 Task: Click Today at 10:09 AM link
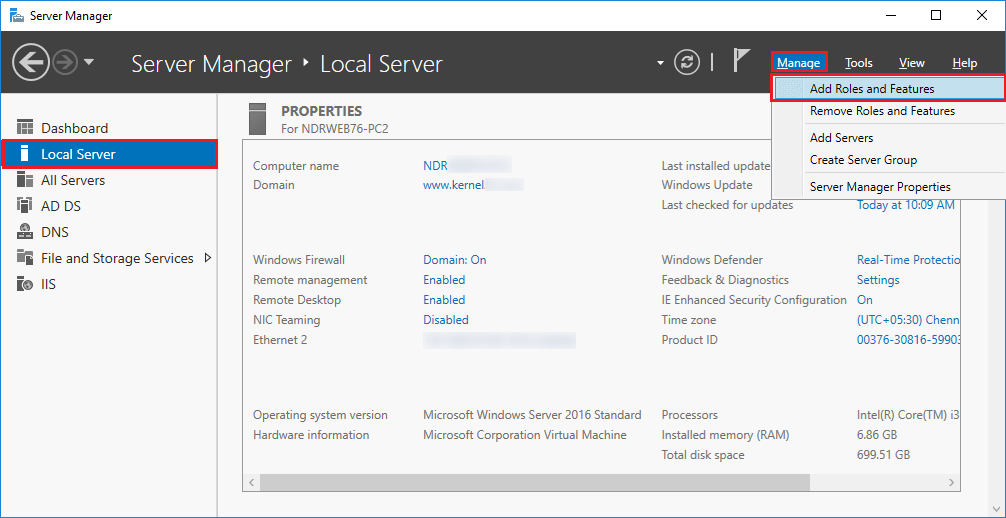906,205
